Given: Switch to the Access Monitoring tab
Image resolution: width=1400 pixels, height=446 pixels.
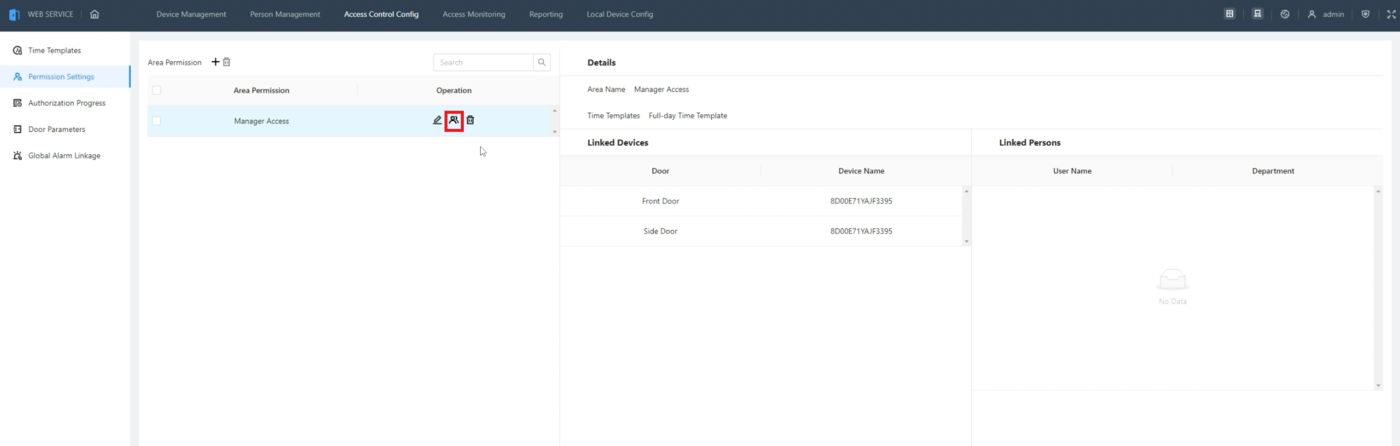Looking at the screenshot, I should point(473,15).
